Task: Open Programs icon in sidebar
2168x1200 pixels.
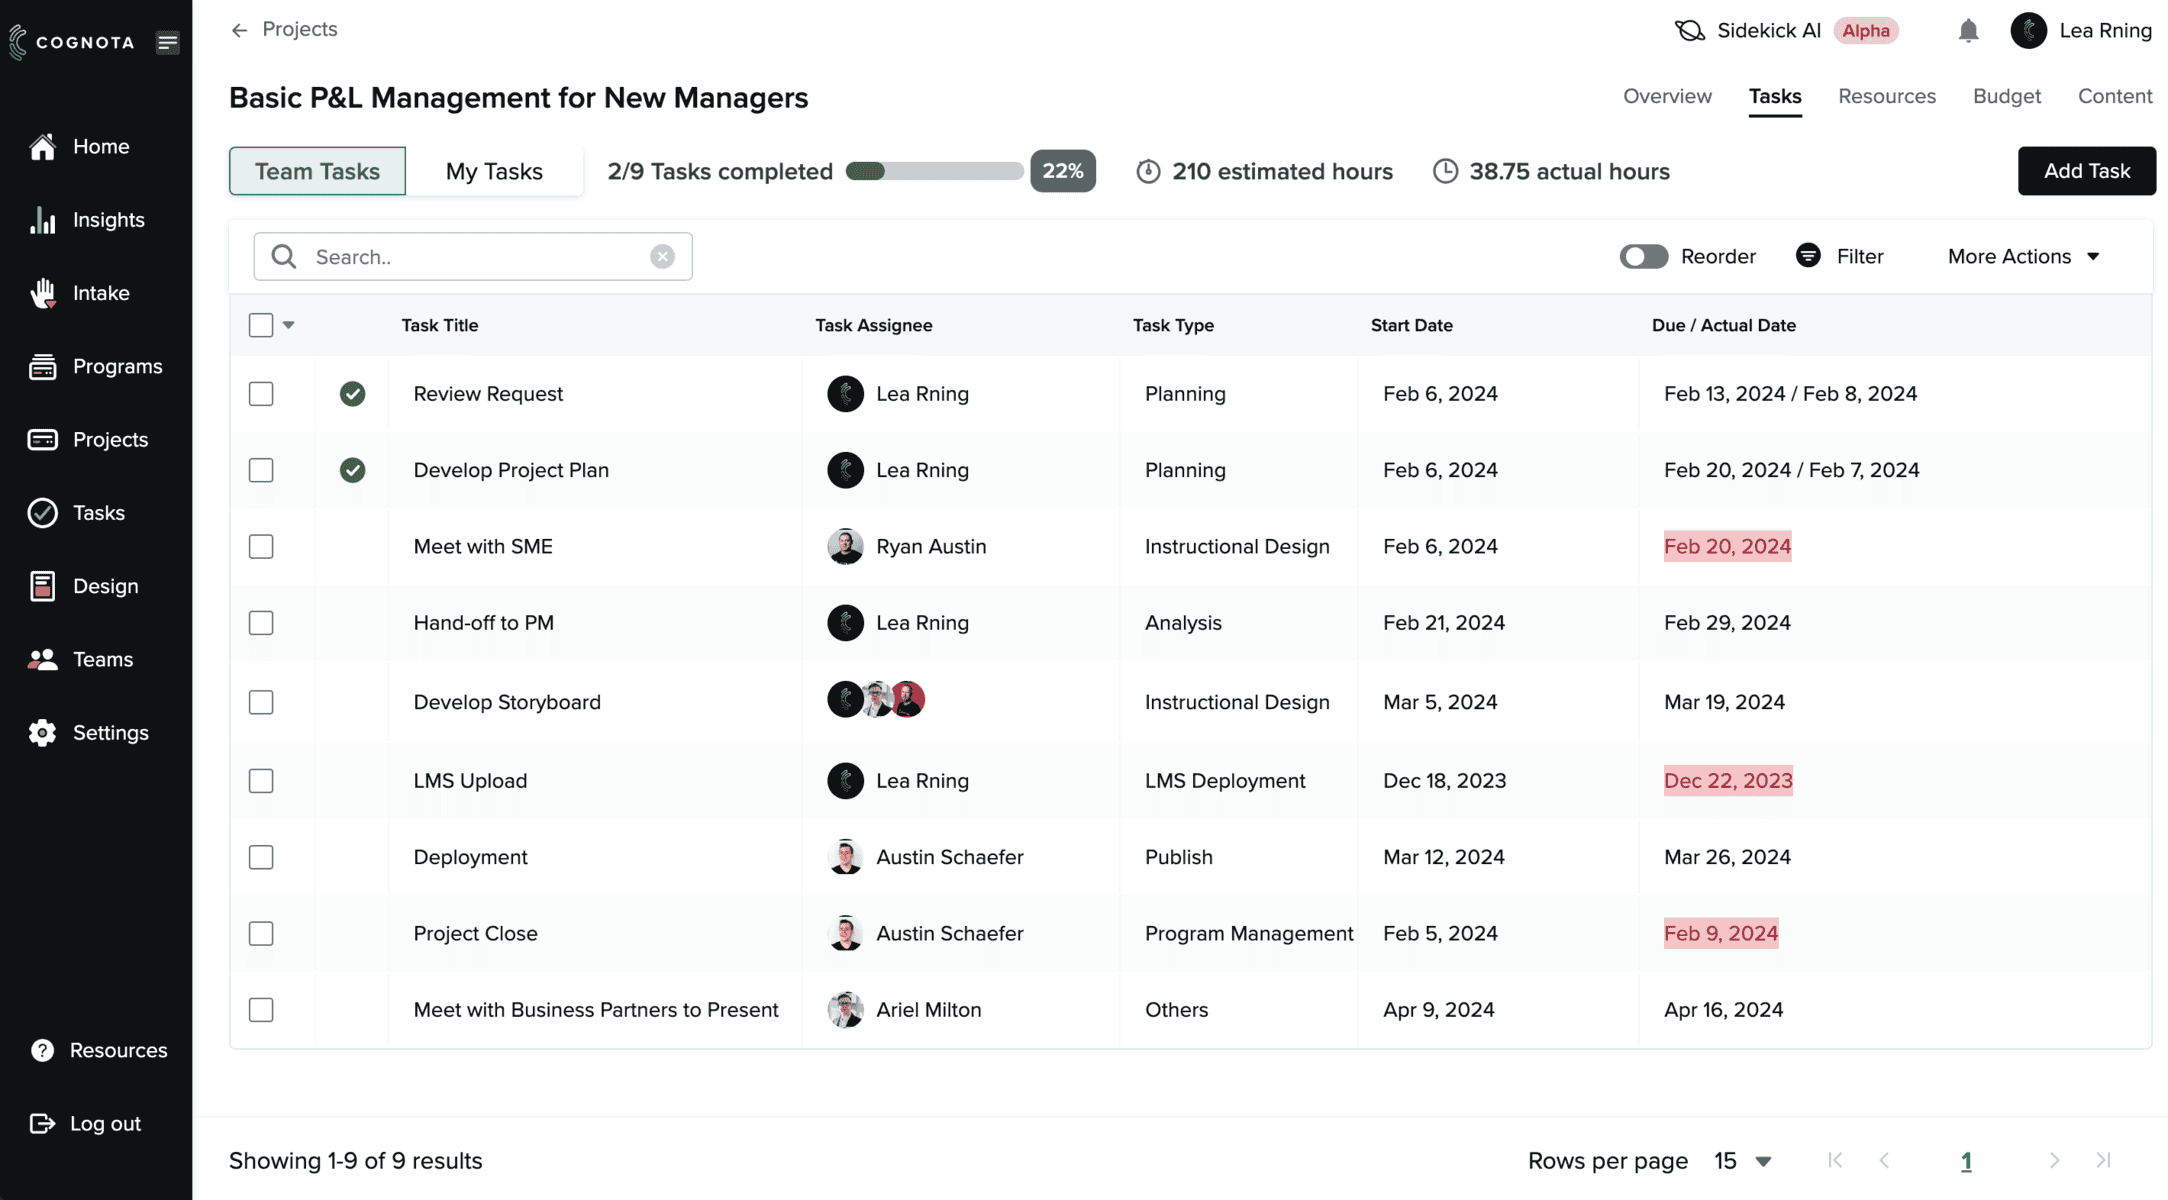Action: (42, 367)
